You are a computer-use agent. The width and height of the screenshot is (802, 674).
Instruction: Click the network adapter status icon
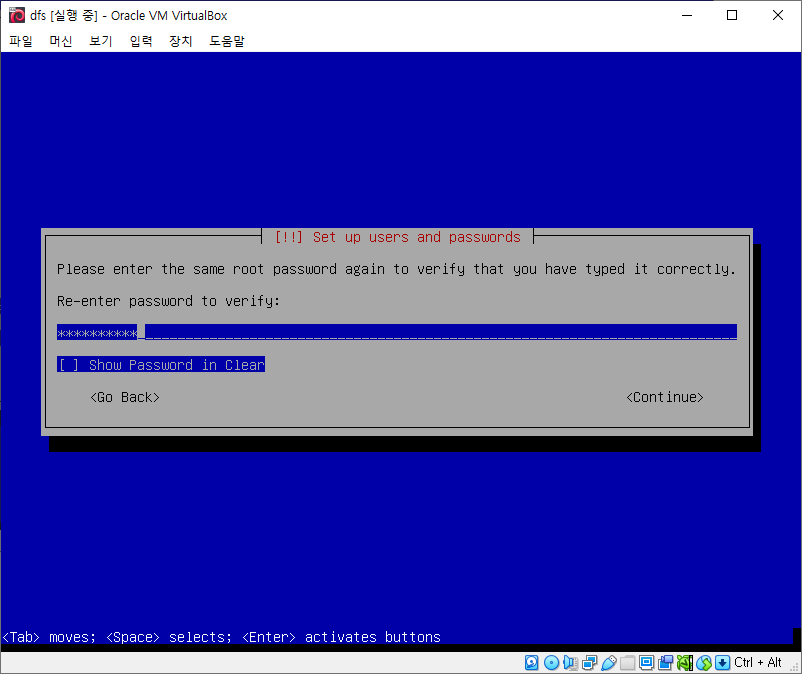tap(589, 663)
